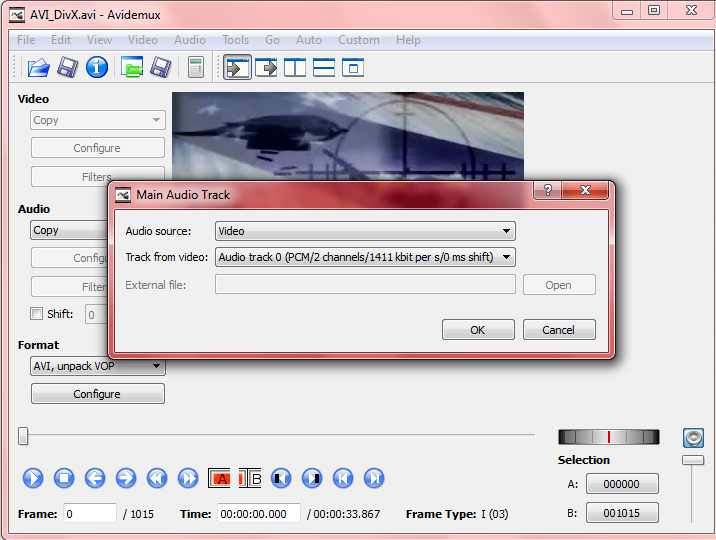Show file Information icon
Screen dimensions: 716x540
click(97, 68)
